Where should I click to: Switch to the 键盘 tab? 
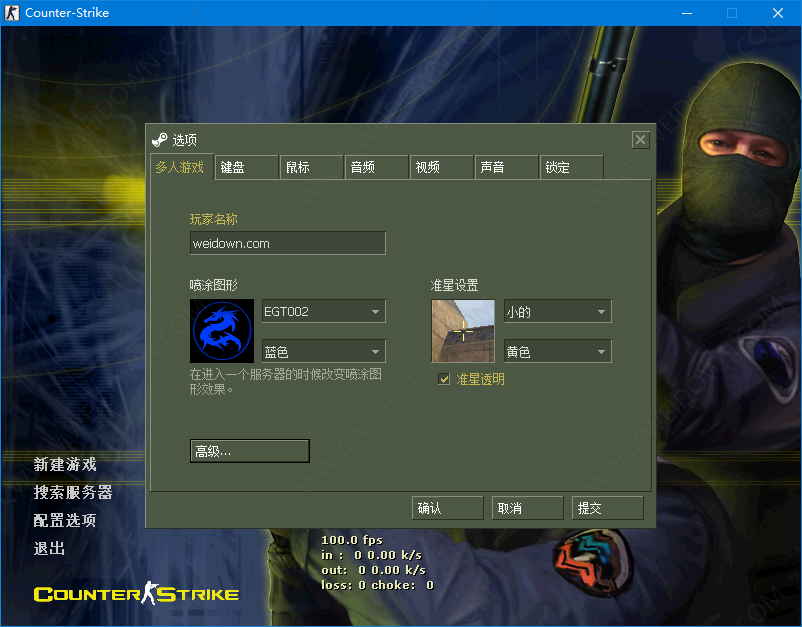click(x=246, y=168)
